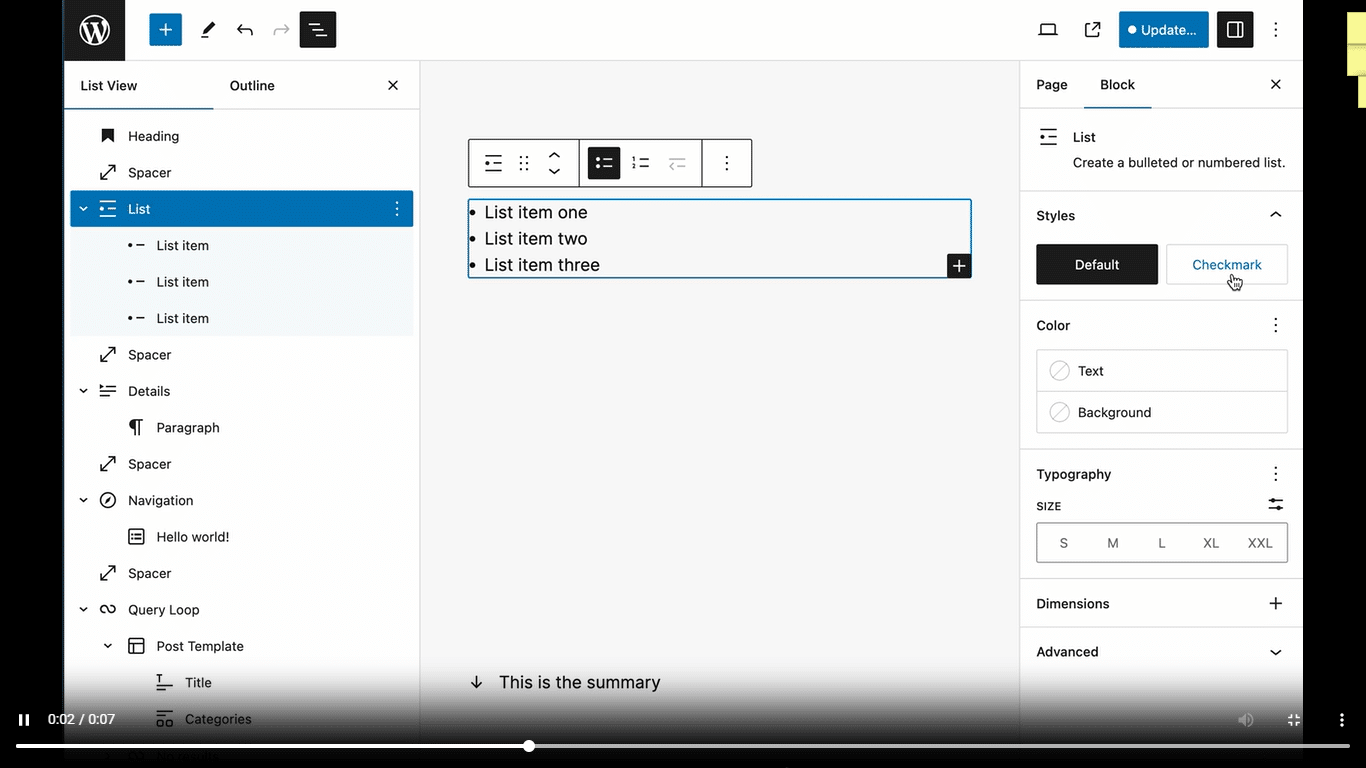Click the Outdent toolbar icon

[x=677, y=163]
